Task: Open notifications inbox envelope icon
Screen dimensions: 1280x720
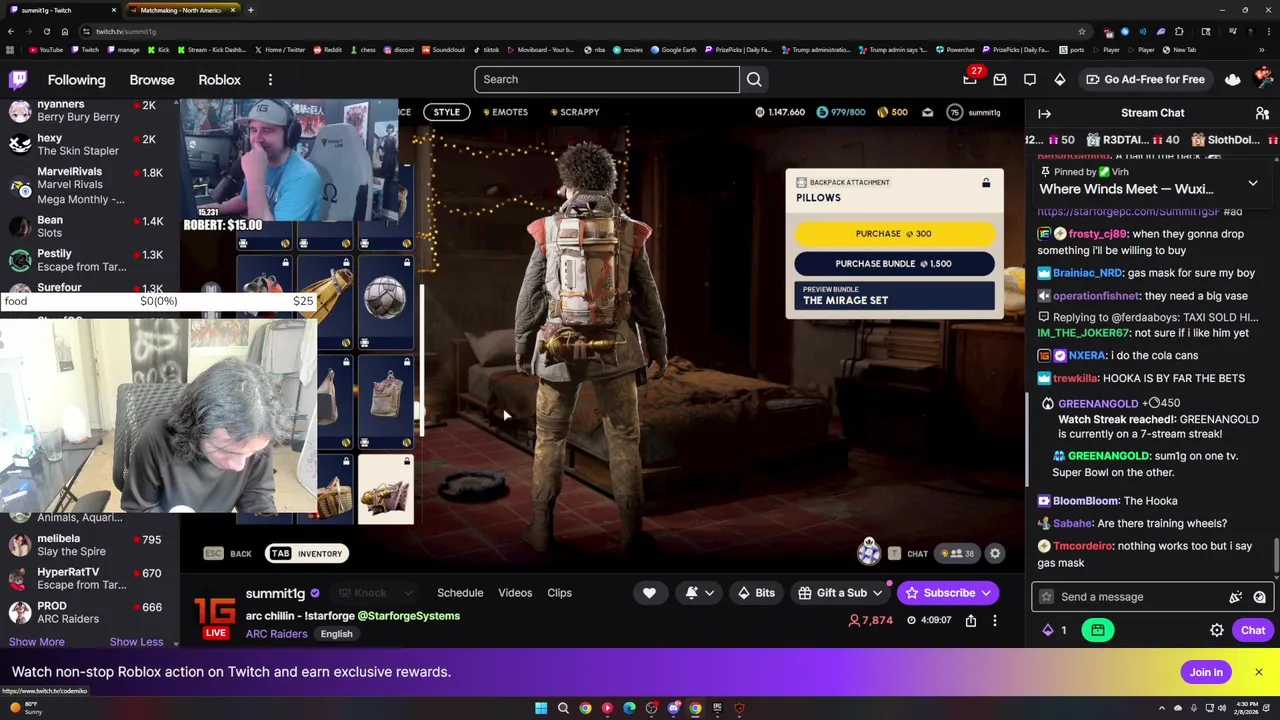Action: (1000, 79)
